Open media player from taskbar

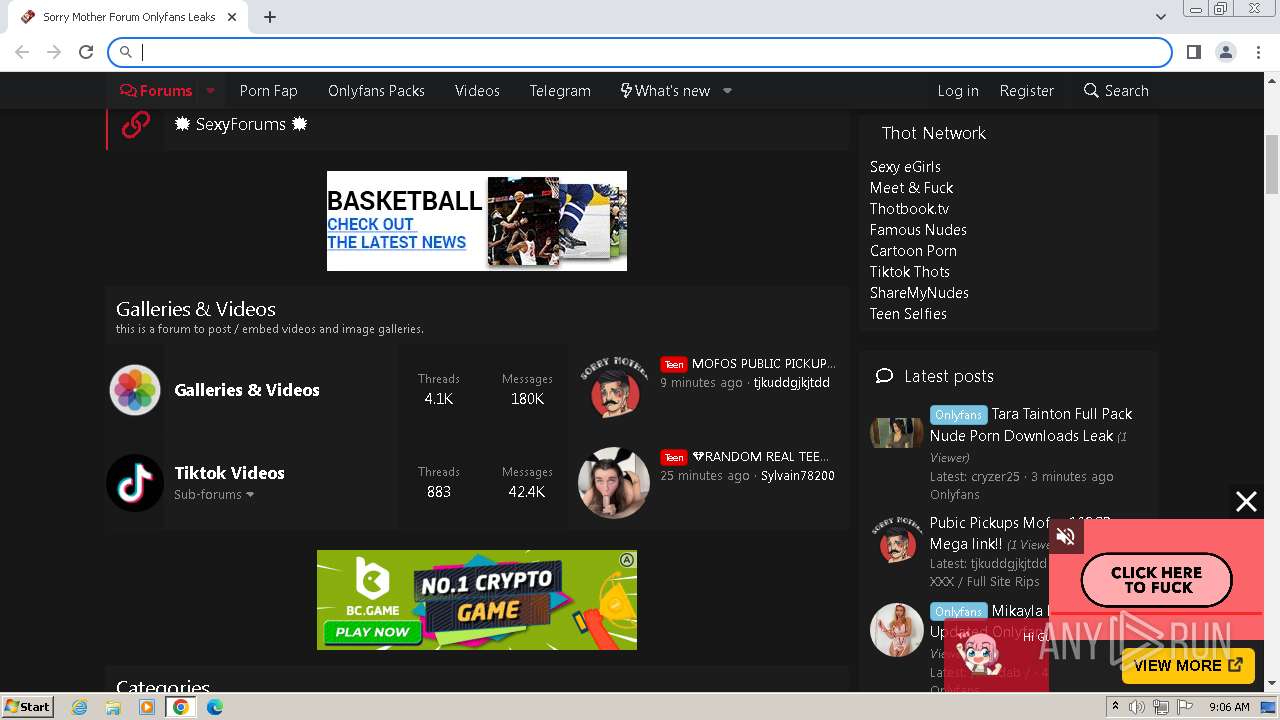[147, 707]
